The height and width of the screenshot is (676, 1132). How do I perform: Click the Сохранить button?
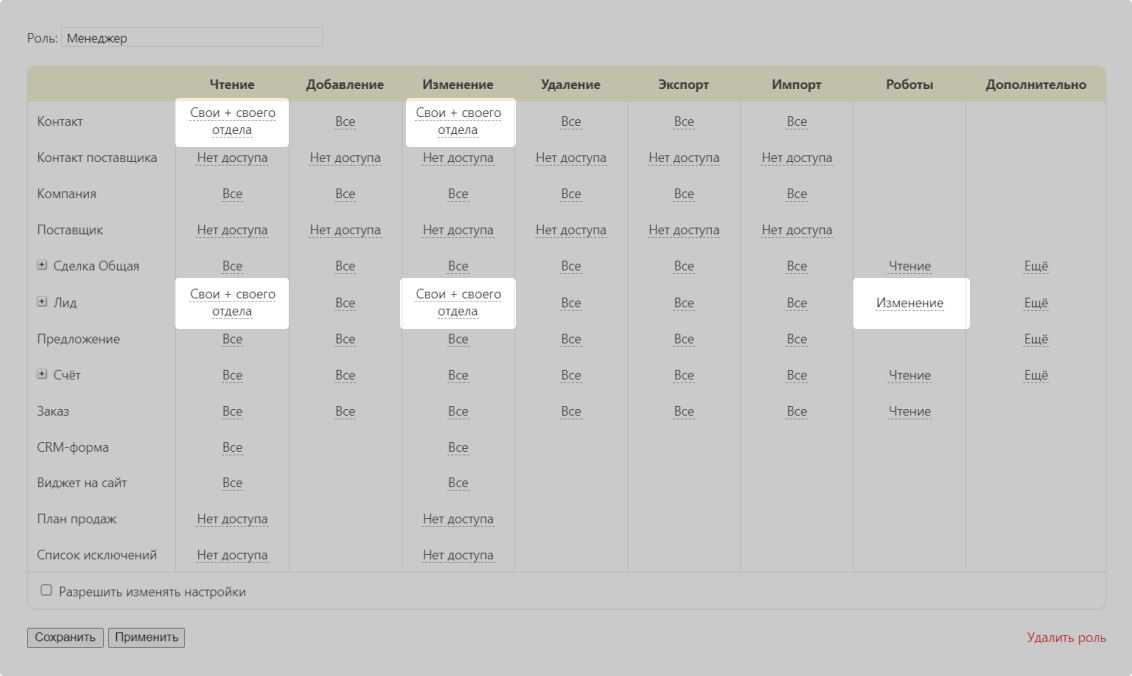[65, 637]
